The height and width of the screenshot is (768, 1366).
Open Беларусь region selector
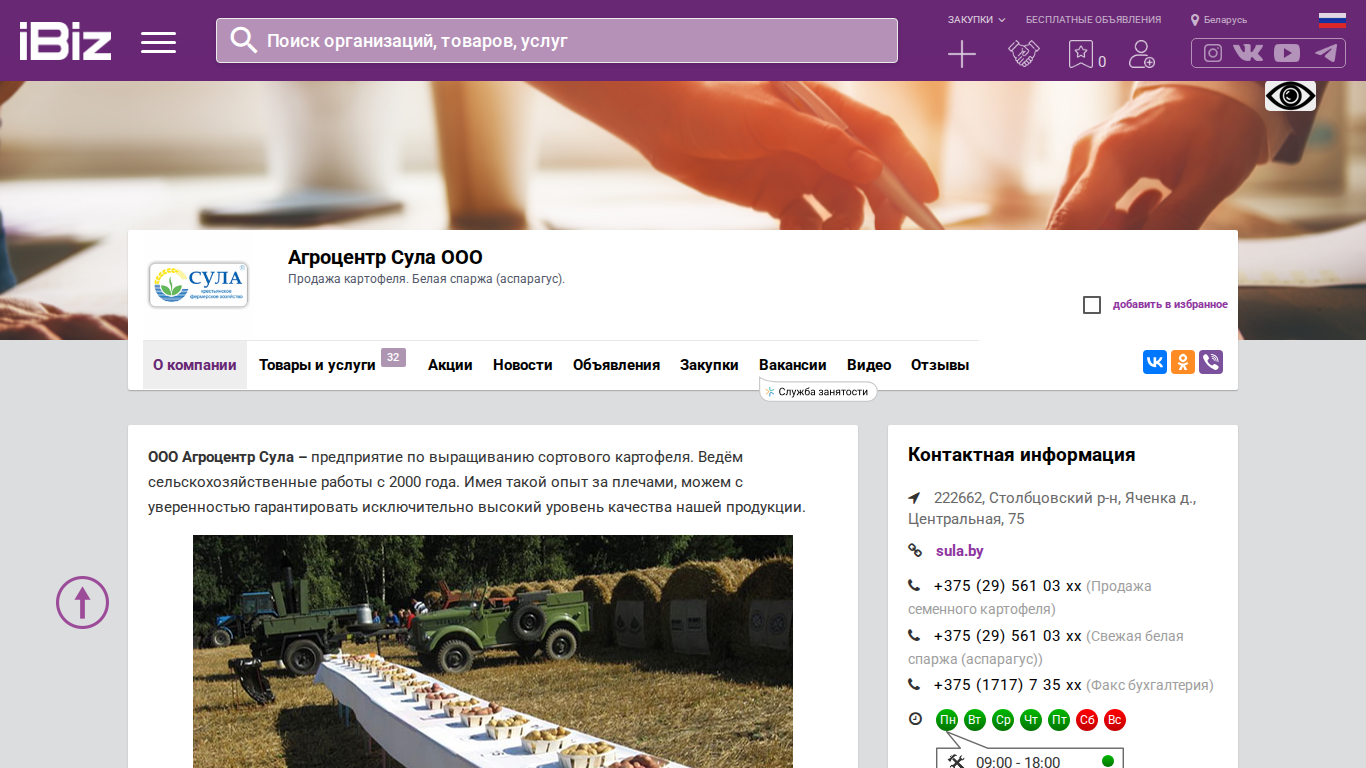click(1219, 20)
